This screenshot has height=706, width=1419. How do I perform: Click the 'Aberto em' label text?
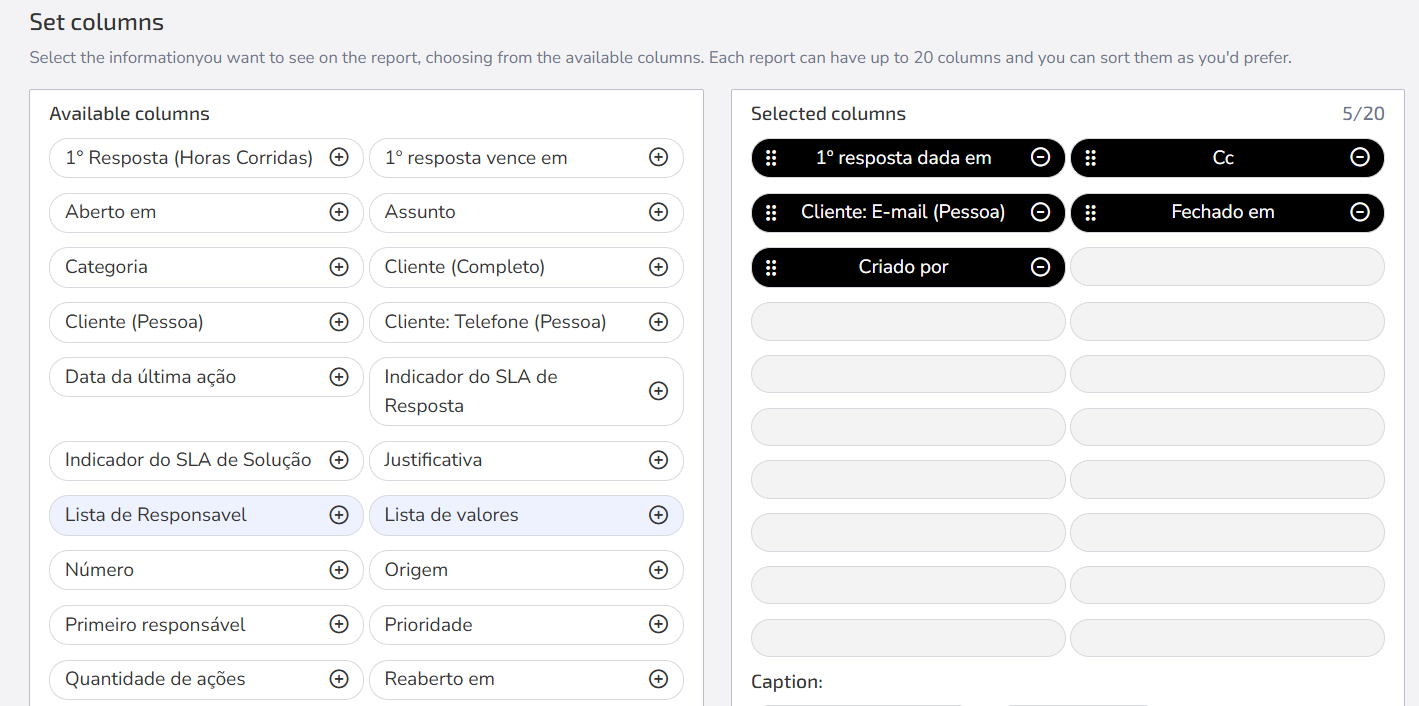click(x=111, y=212)
